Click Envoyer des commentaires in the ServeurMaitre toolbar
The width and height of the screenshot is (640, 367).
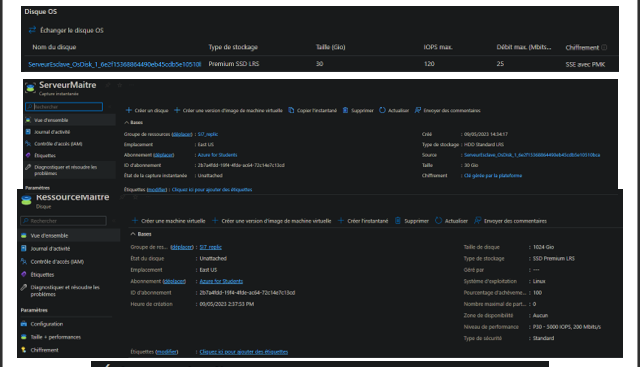point(448,110)
